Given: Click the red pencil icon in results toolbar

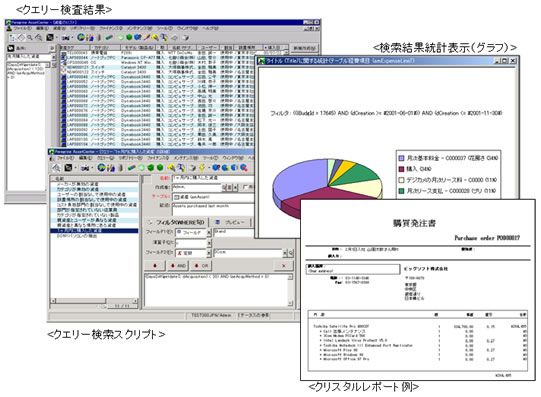Looking at the screenshot, I should (147, 37).
